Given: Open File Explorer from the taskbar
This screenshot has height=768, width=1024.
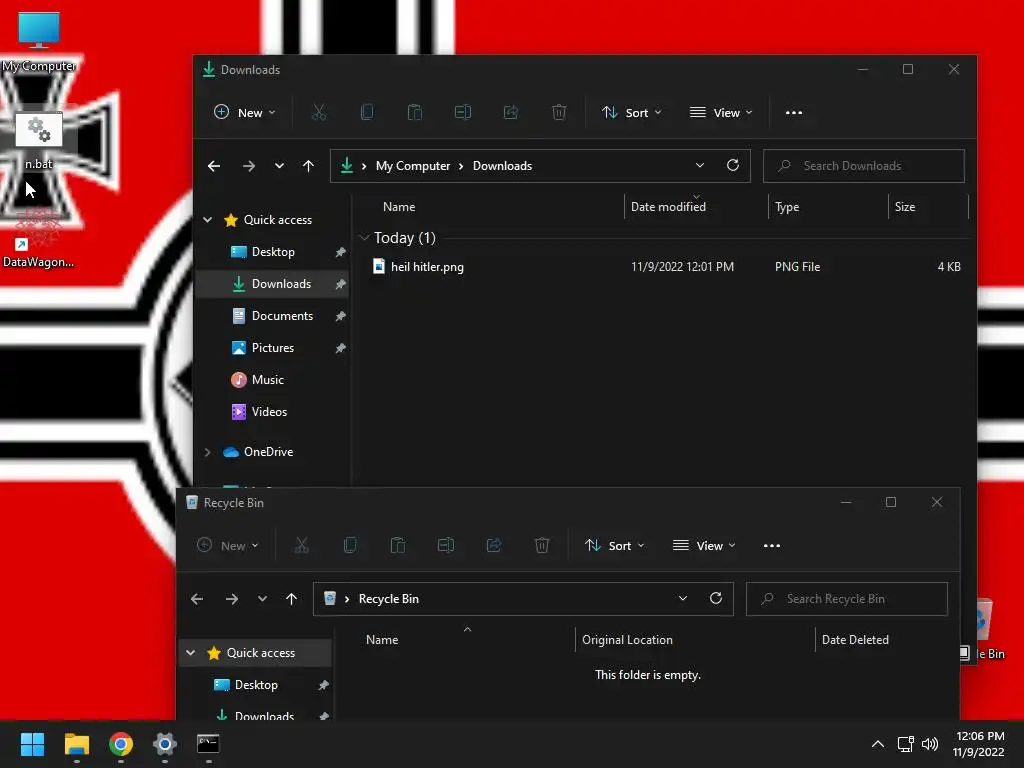Looking at the screenshot, I should (76, 744).
